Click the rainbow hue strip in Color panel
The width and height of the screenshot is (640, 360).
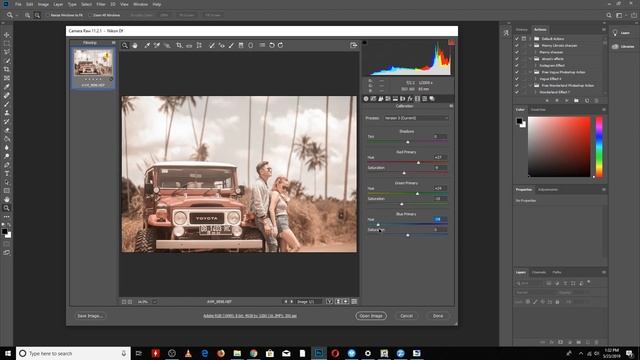(x=599, y=147)
